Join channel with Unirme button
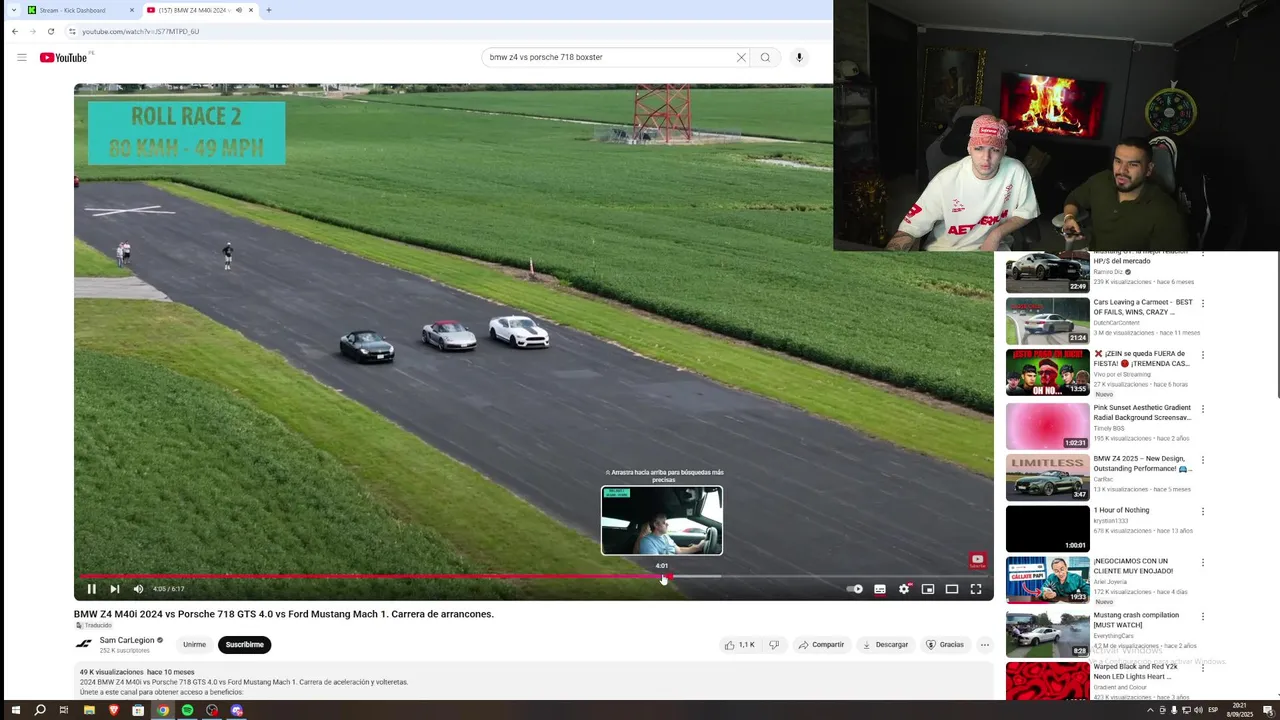1280x720 pixels. click(x=194, y=645)
